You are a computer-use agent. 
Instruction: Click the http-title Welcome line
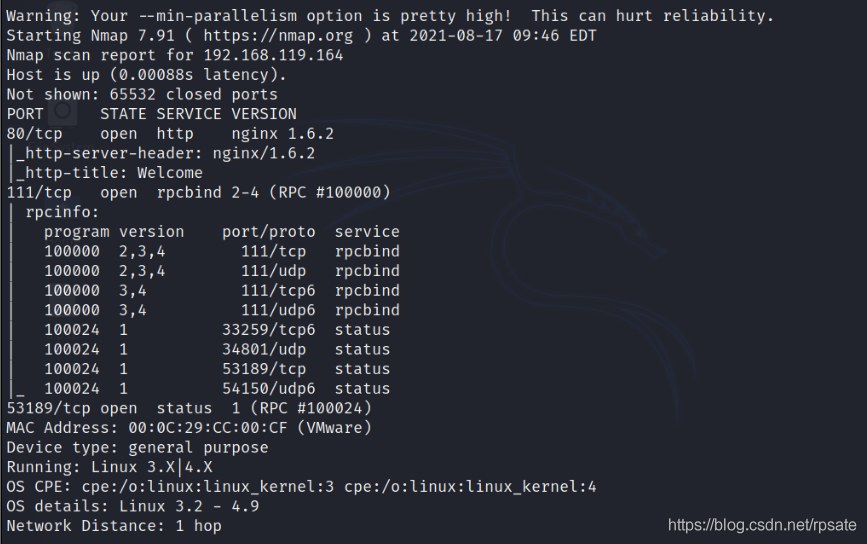(109, 173)
